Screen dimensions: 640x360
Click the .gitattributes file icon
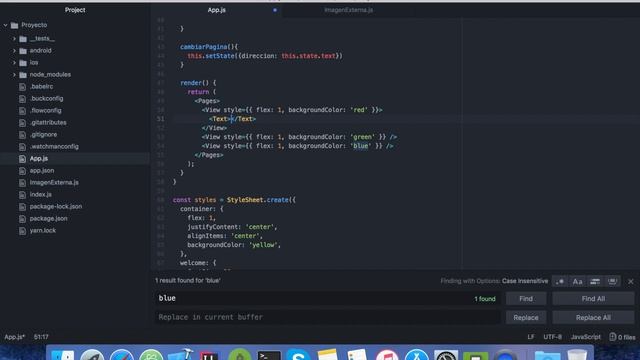(22, 122)
